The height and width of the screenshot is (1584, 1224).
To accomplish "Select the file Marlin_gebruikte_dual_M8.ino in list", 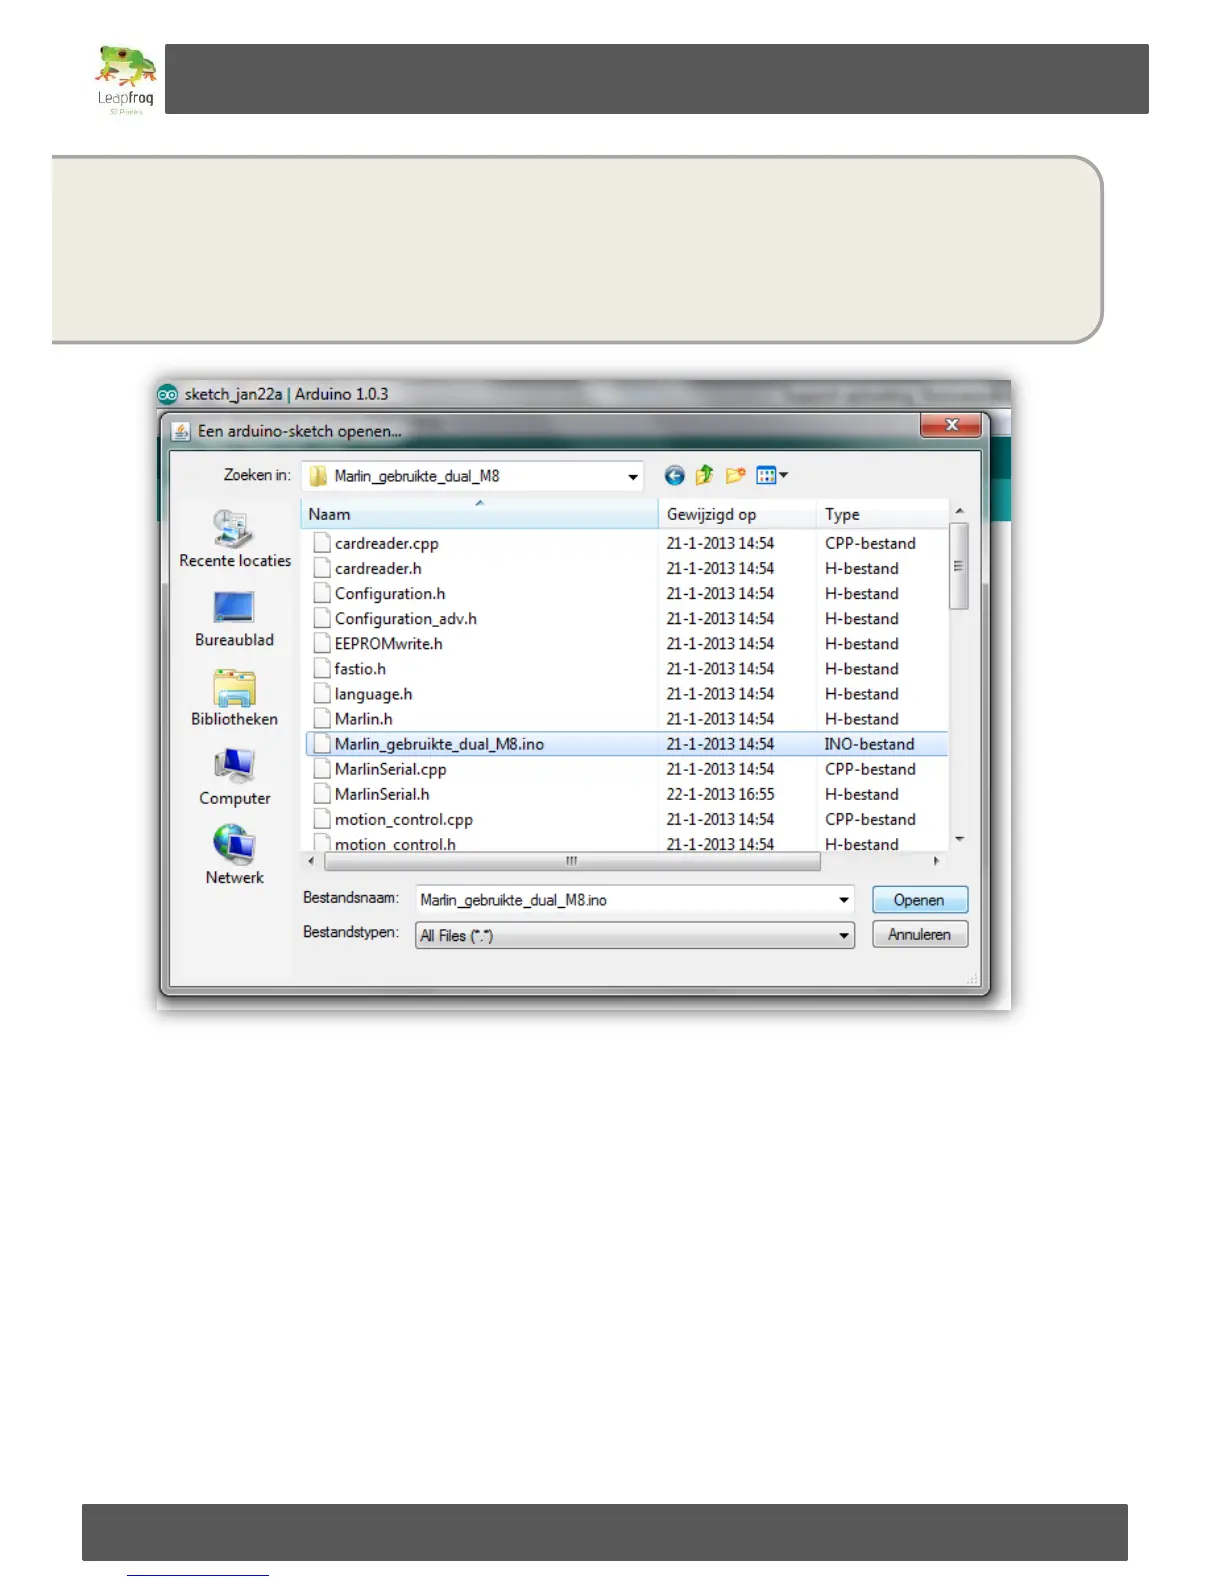I will coord(439,744).
